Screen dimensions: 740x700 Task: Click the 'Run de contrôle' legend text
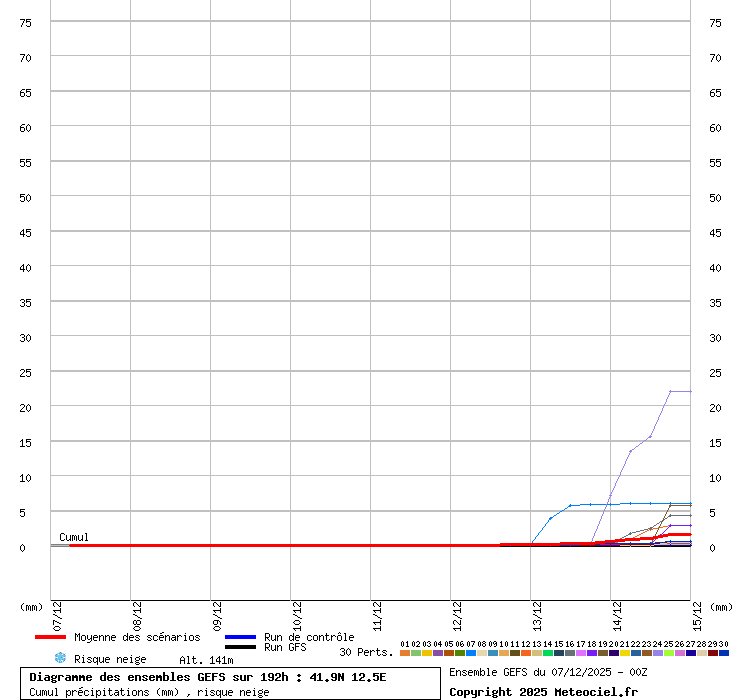tap(309, 637)
